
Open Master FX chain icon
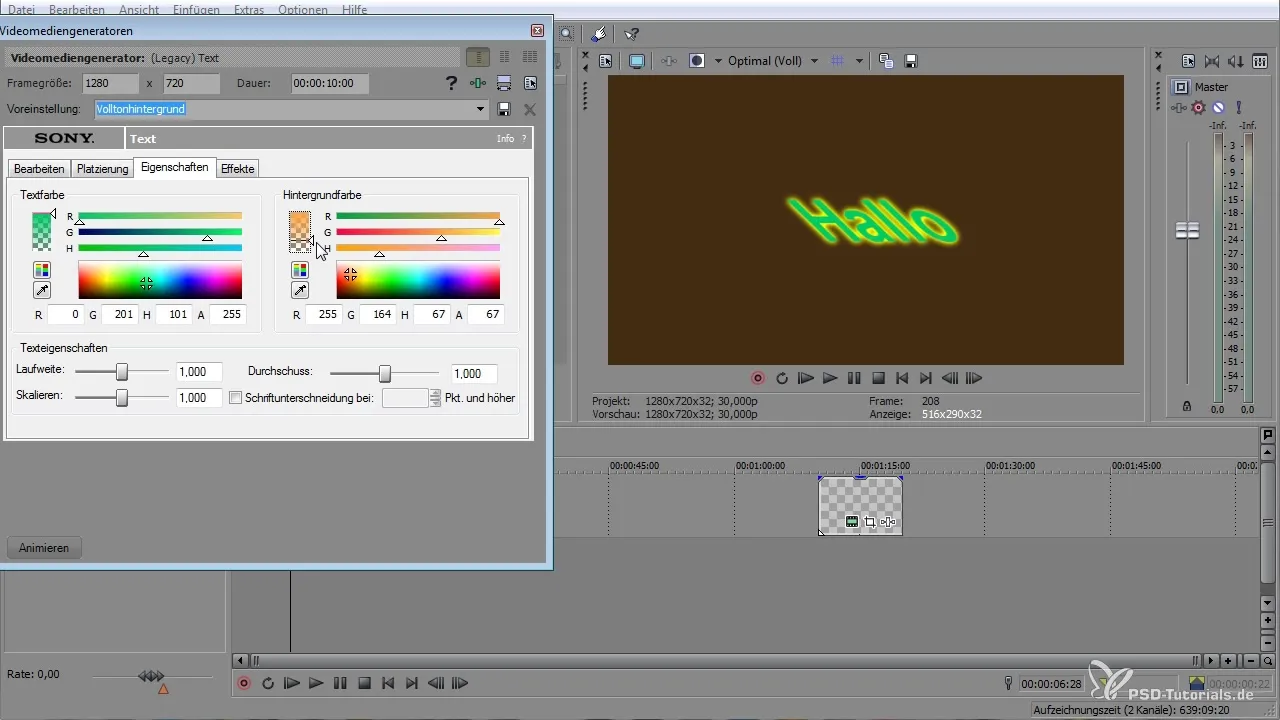[1180, 107]
